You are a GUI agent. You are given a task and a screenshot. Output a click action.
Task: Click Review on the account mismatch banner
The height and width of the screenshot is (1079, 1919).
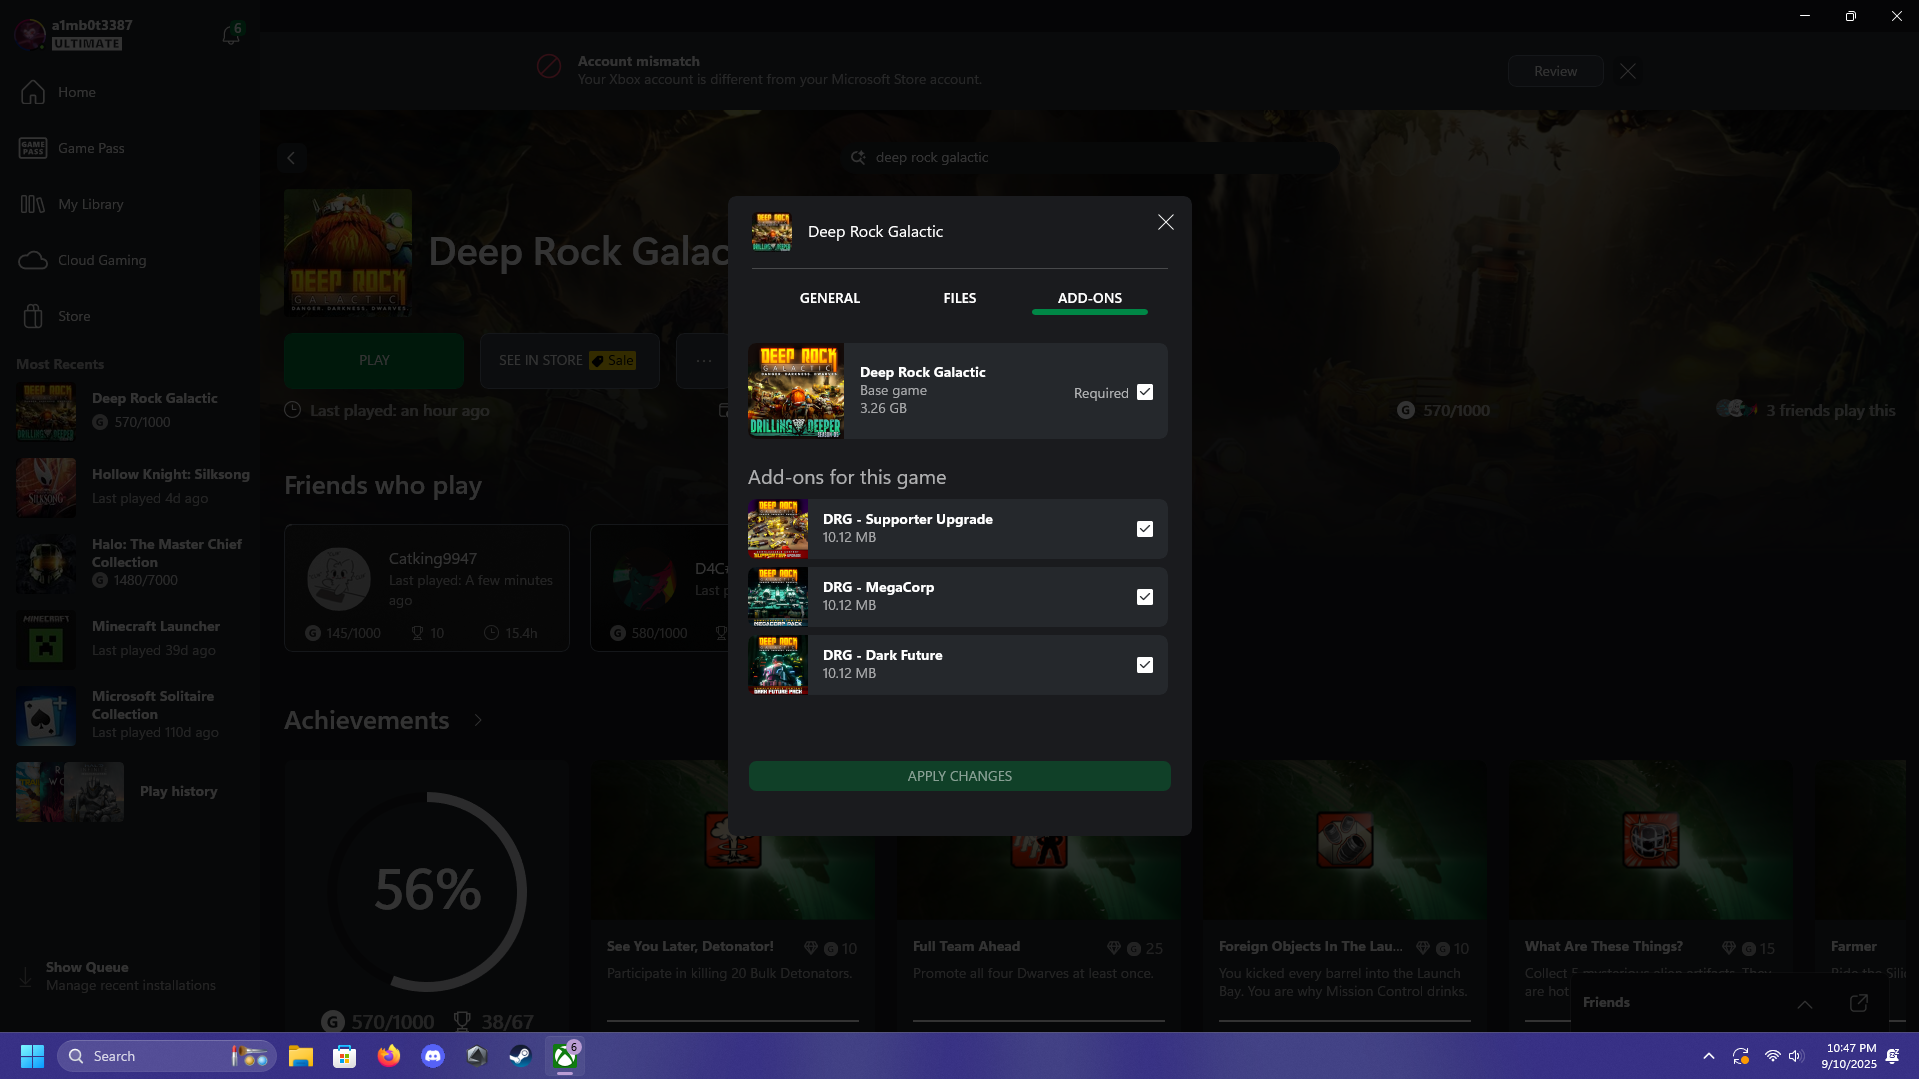coord(1555,71)
